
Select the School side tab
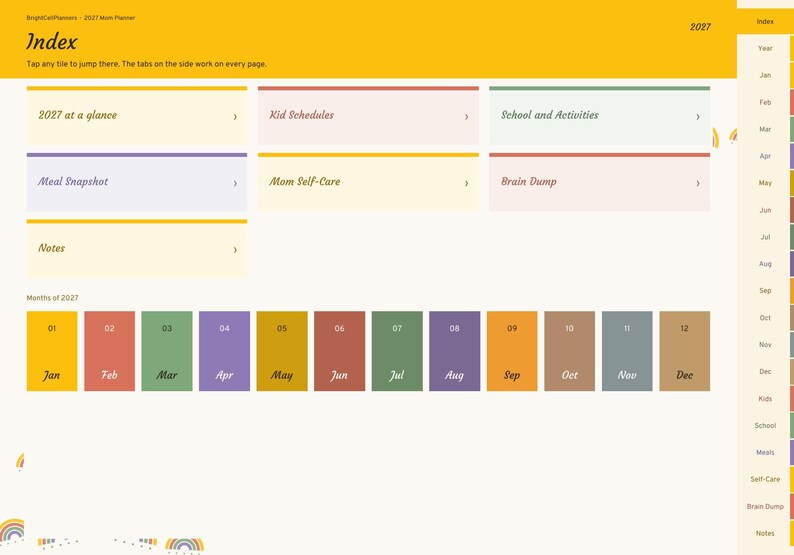pyautogui.click(x=765, y=425)
